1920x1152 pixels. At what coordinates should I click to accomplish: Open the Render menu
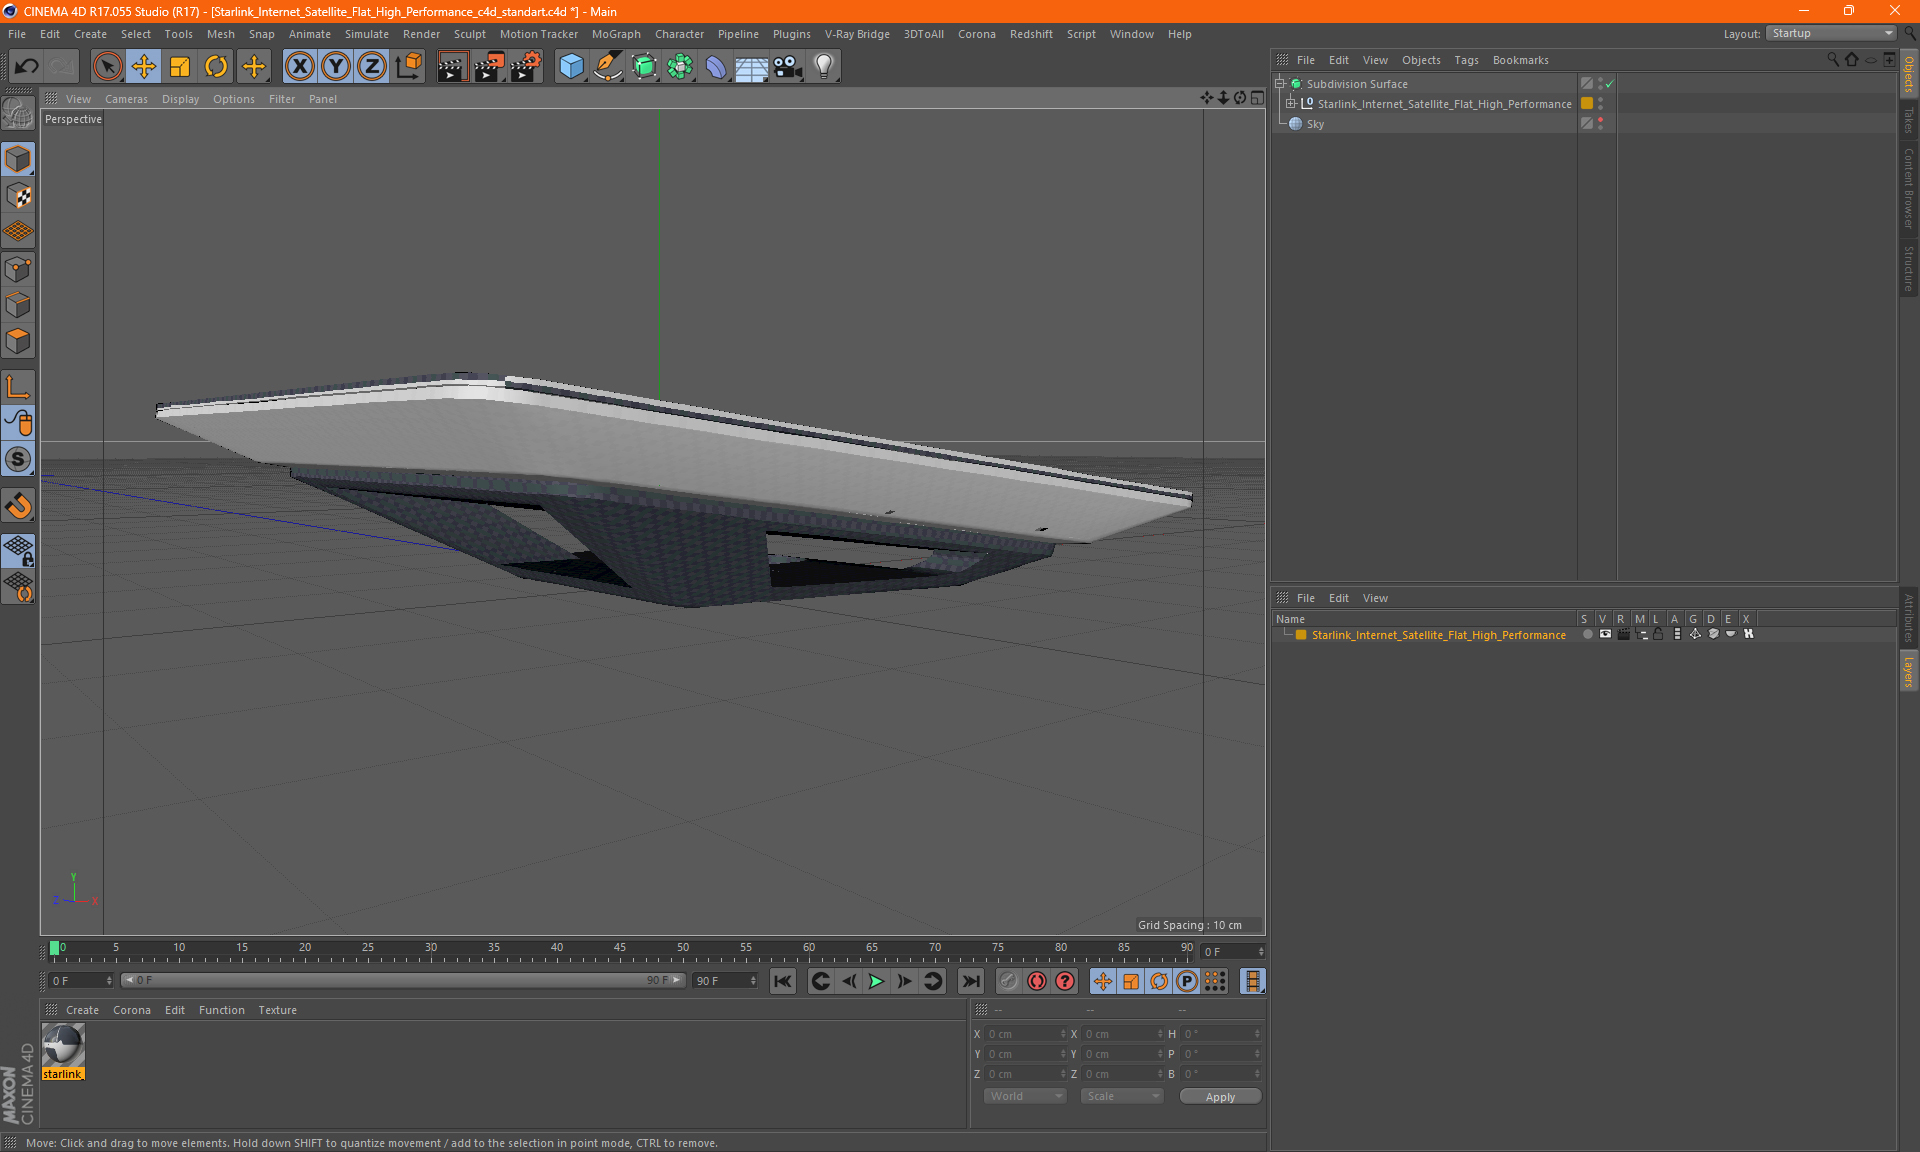pyautogui.click(x=421, y=34)
